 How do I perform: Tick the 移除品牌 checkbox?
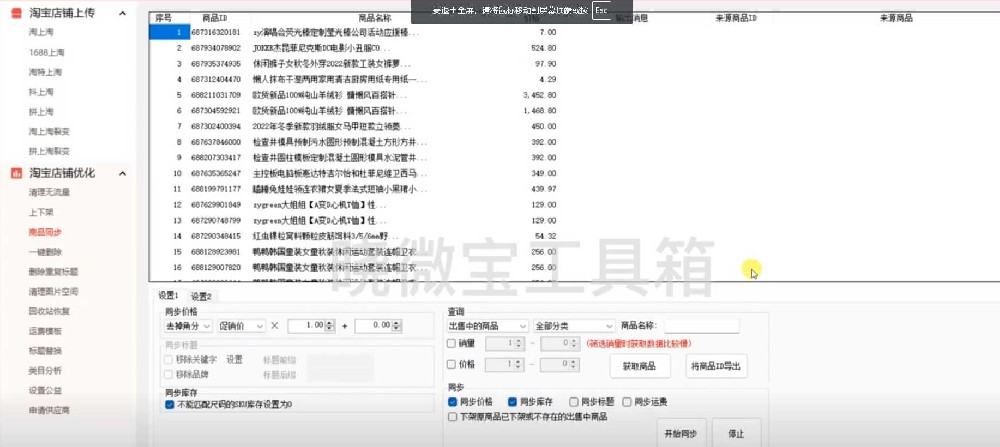tap(169, 374)
